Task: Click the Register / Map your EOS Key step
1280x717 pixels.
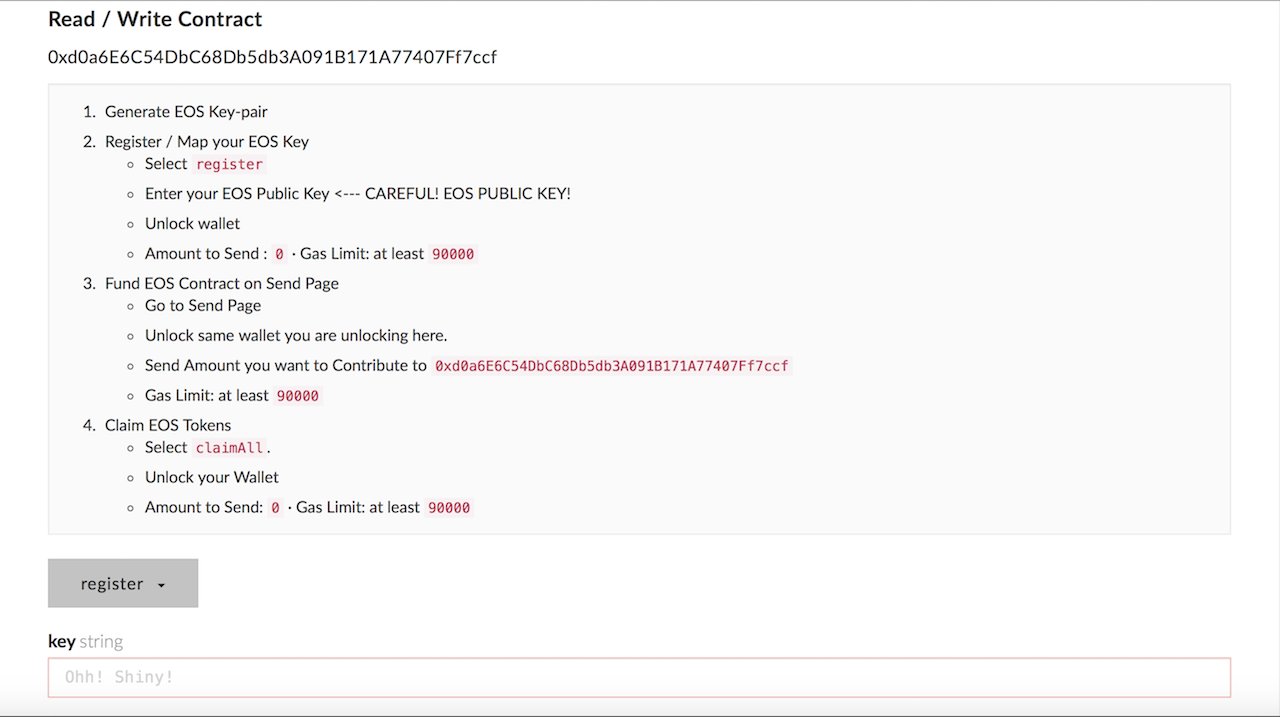Action: tap(206, 142)
